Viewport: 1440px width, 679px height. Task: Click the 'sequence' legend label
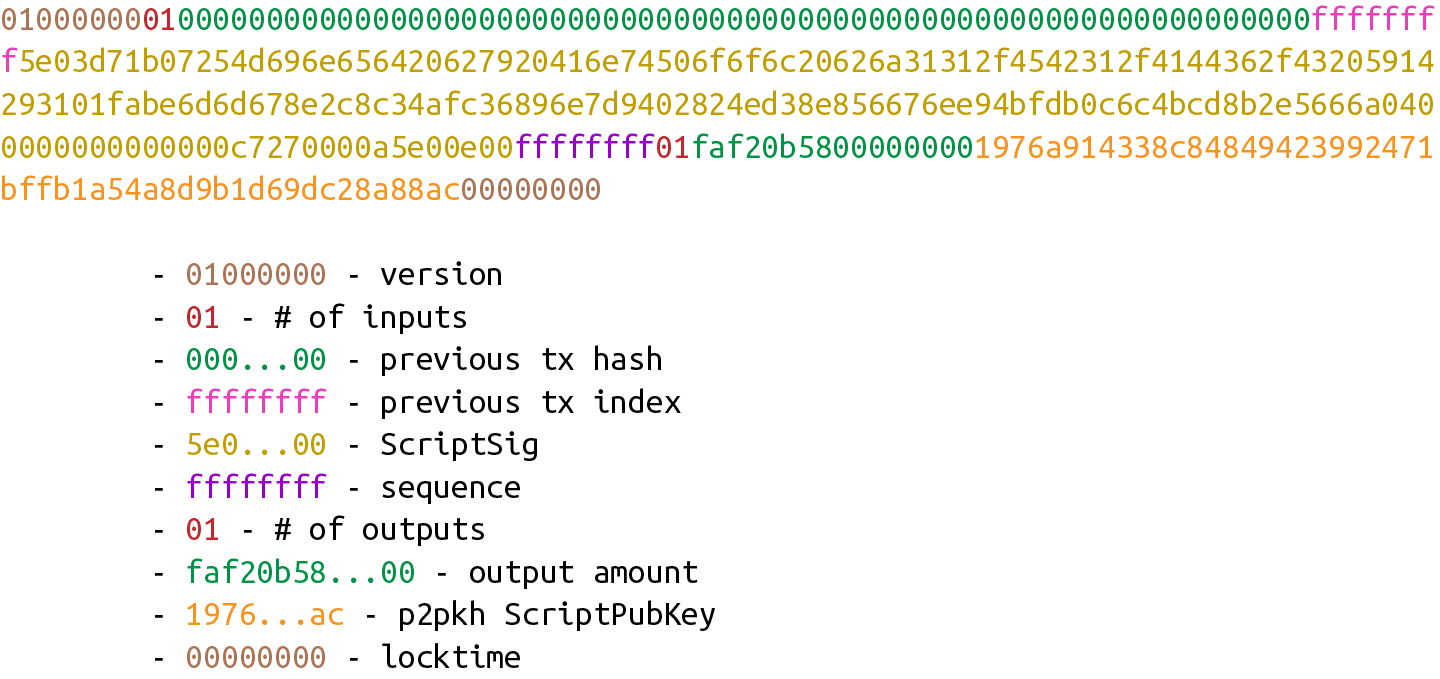(x=450, y=488)
